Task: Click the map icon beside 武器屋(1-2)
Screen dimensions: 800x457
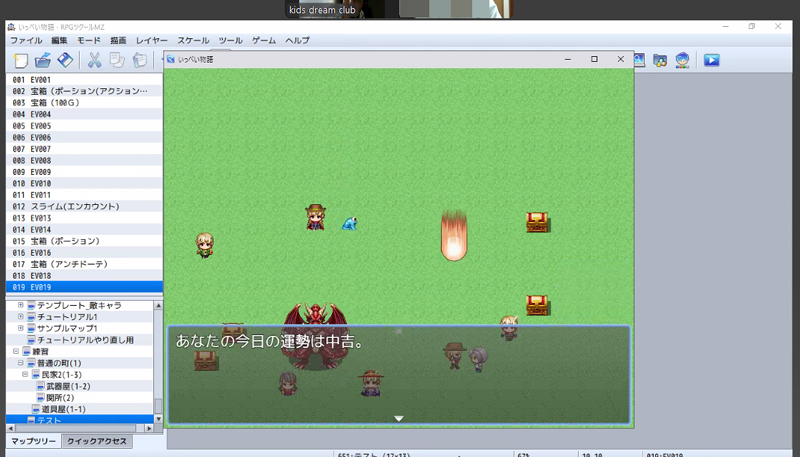Action: click(x=41, y=386)
